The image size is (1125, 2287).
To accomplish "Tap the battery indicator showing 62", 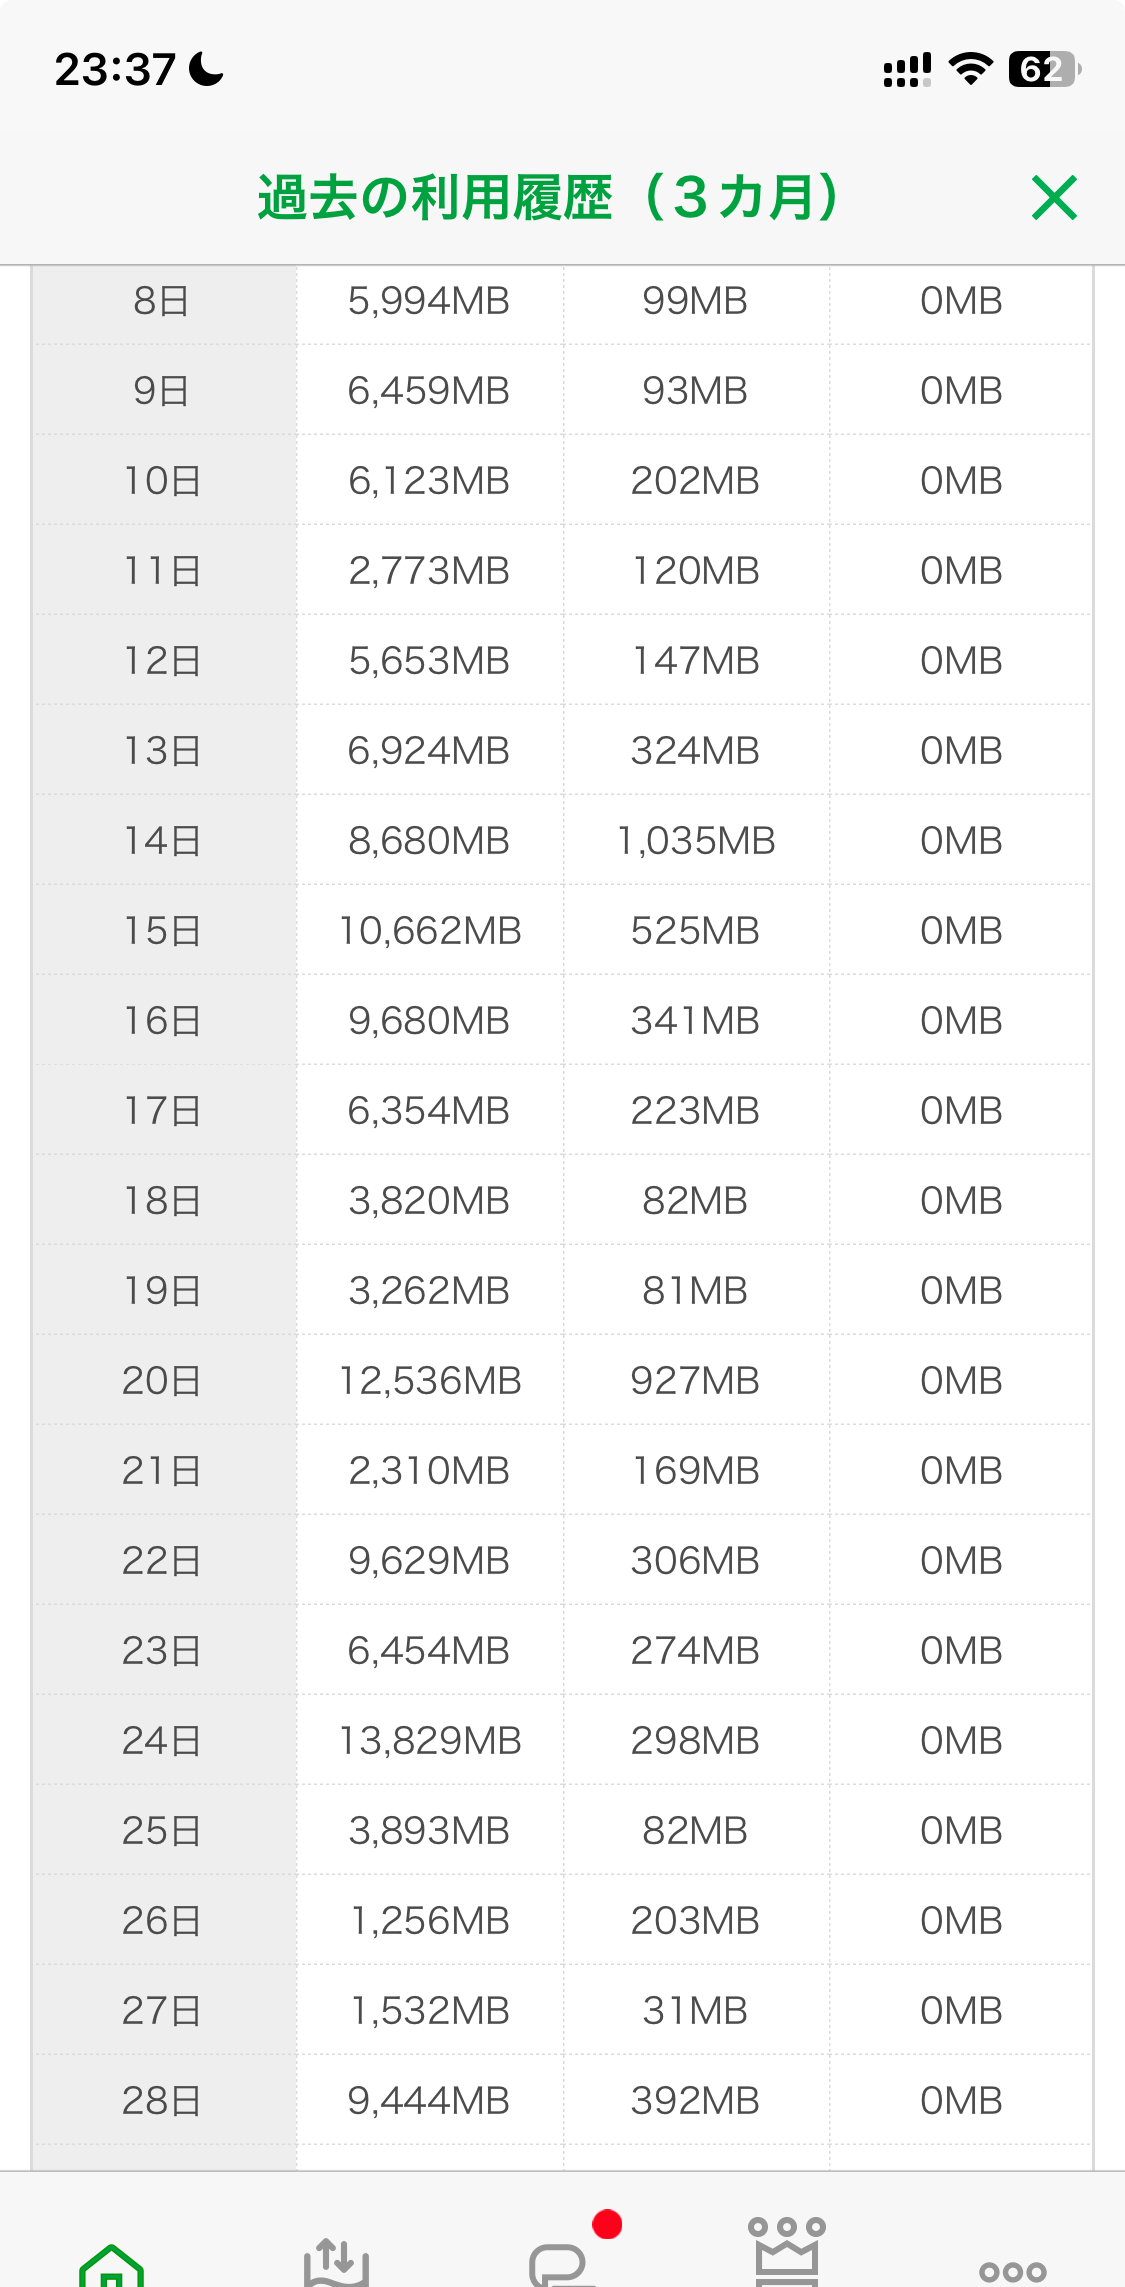I will point(1044,69).
